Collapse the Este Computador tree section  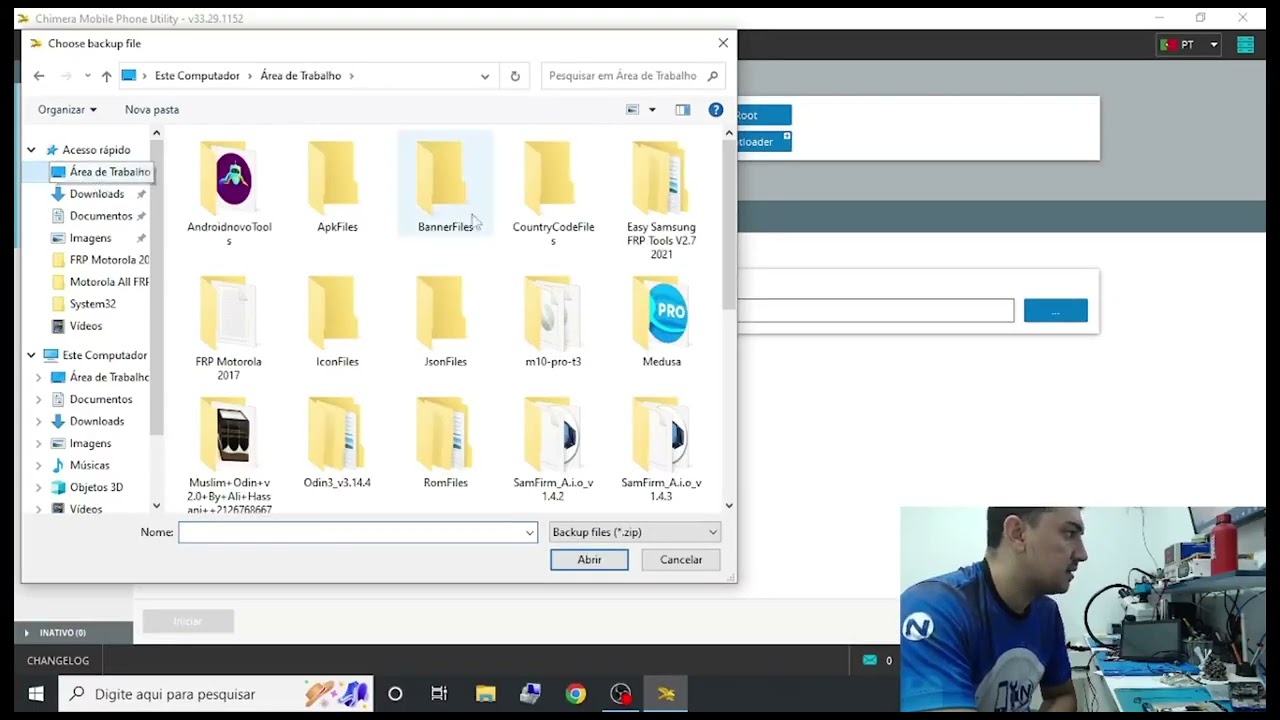[31, 356]
